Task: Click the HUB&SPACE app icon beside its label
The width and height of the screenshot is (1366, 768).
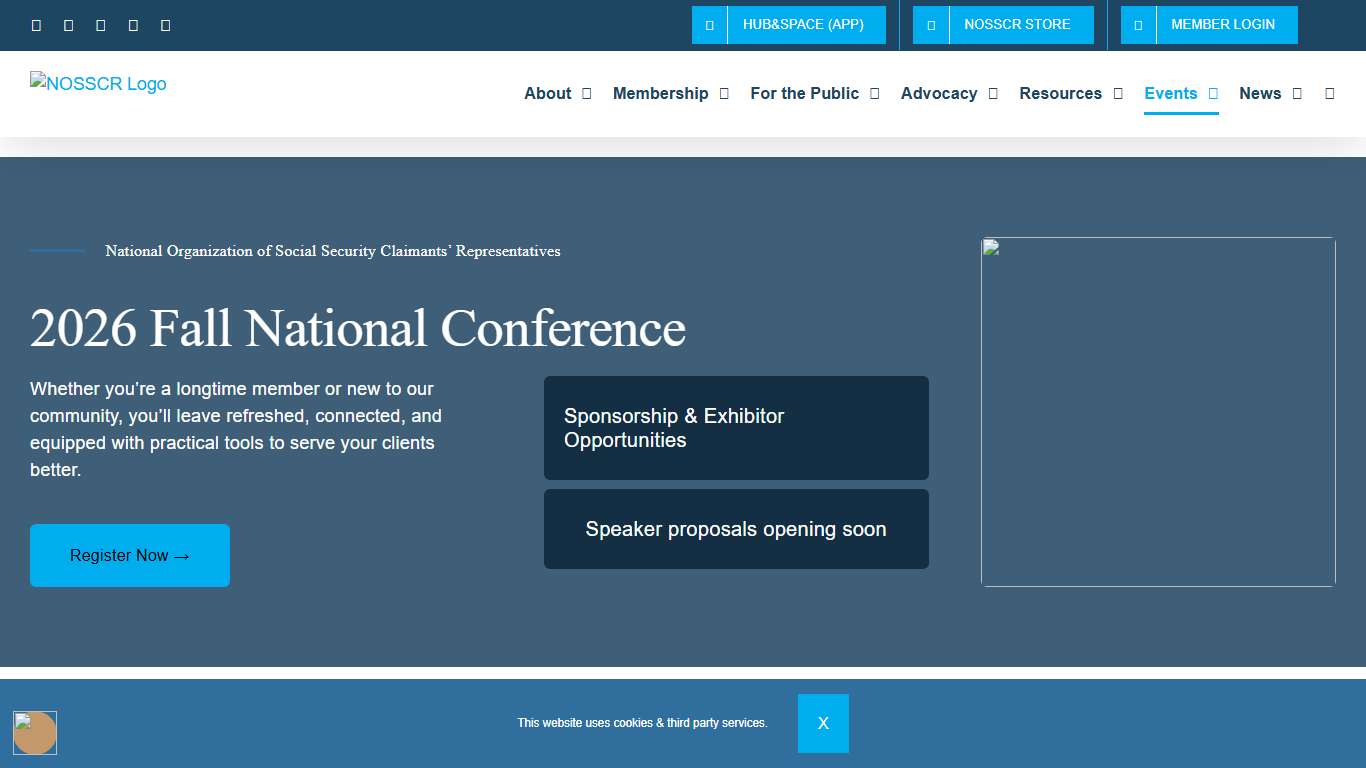Action: click(709, 25)
